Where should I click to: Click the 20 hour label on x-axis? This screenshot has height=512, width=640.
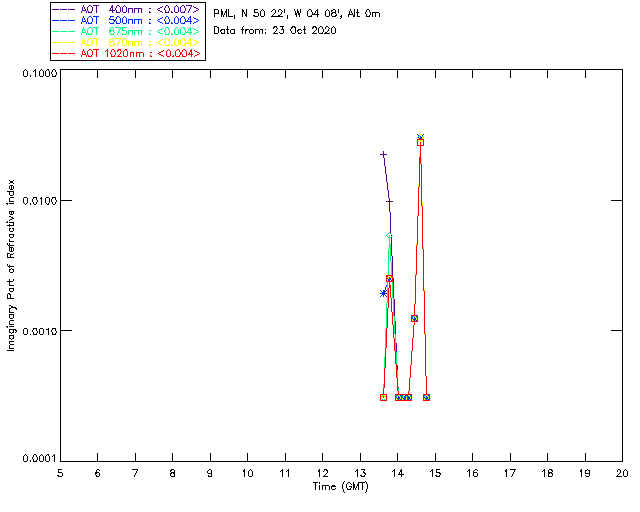click(622, 473)
